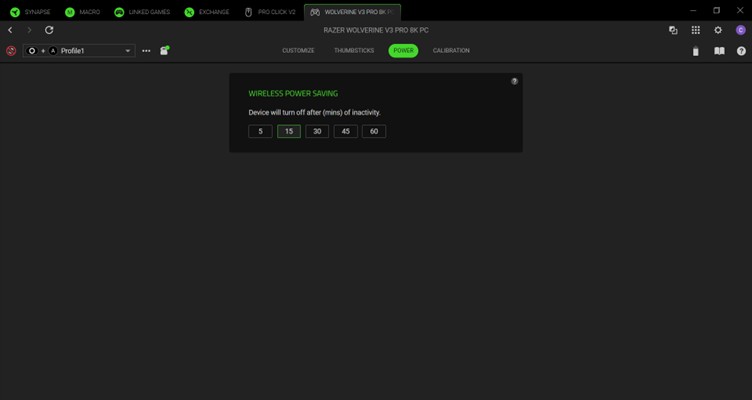Set inactivity timeout to 5 minutes
The height and width of the screenshot is (400, 752).
(x=260, y=131)
